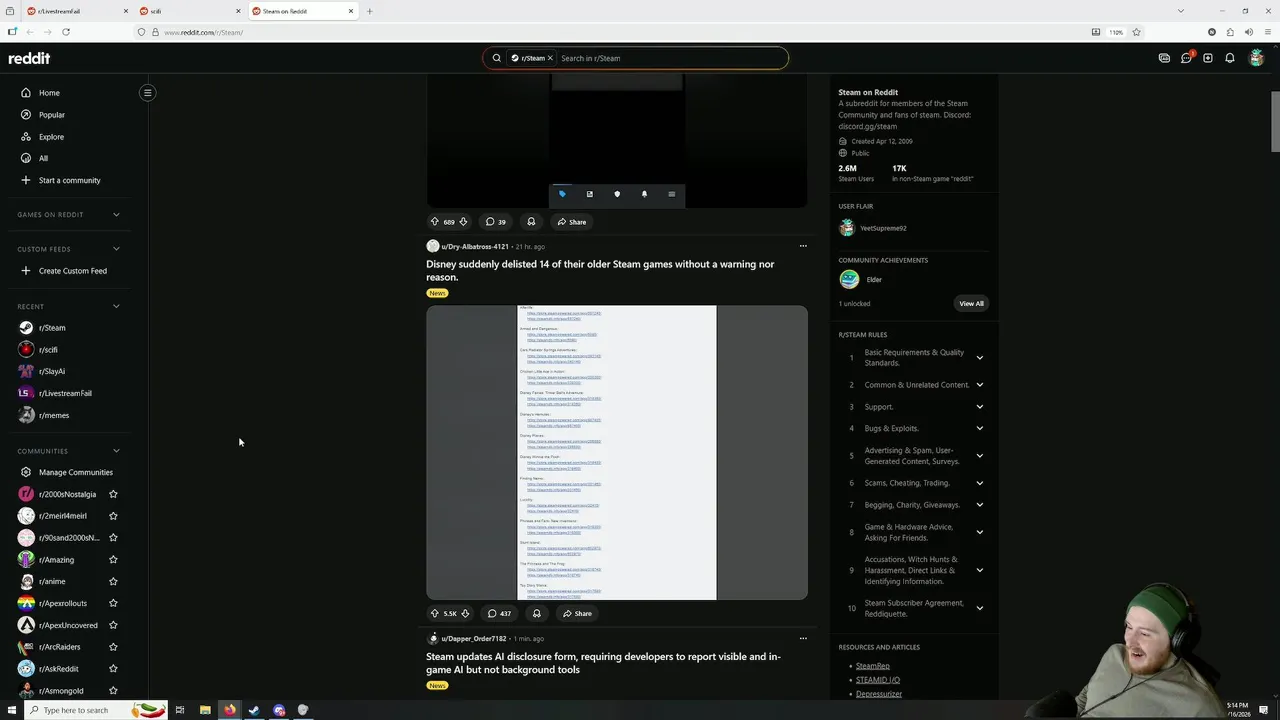
Task: Open r/memes from recent list
Action: tap(54, 415)
